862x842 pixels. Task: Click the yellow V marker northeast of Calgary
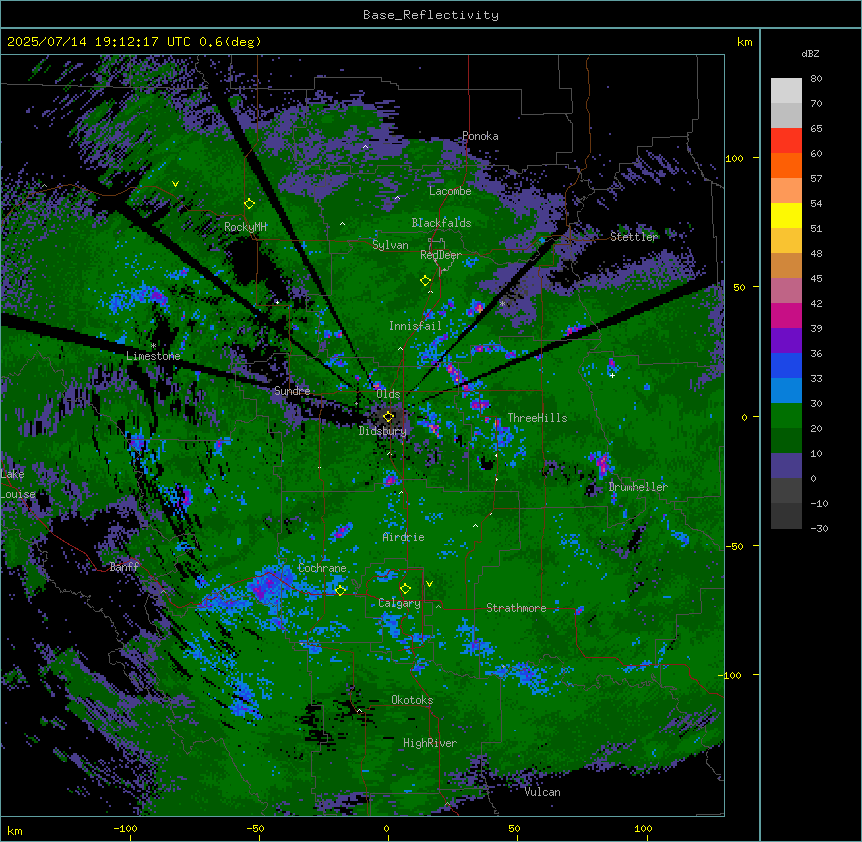(429, 584)
